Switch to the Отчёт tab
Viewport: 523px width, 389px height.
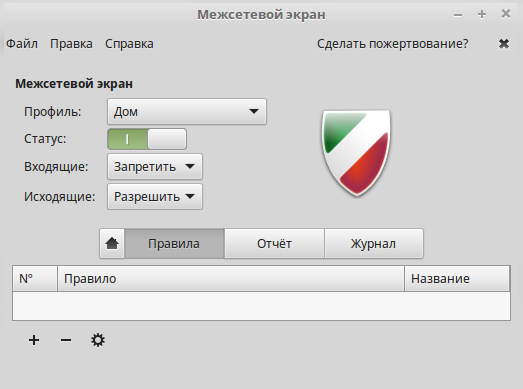coord(274,244)
